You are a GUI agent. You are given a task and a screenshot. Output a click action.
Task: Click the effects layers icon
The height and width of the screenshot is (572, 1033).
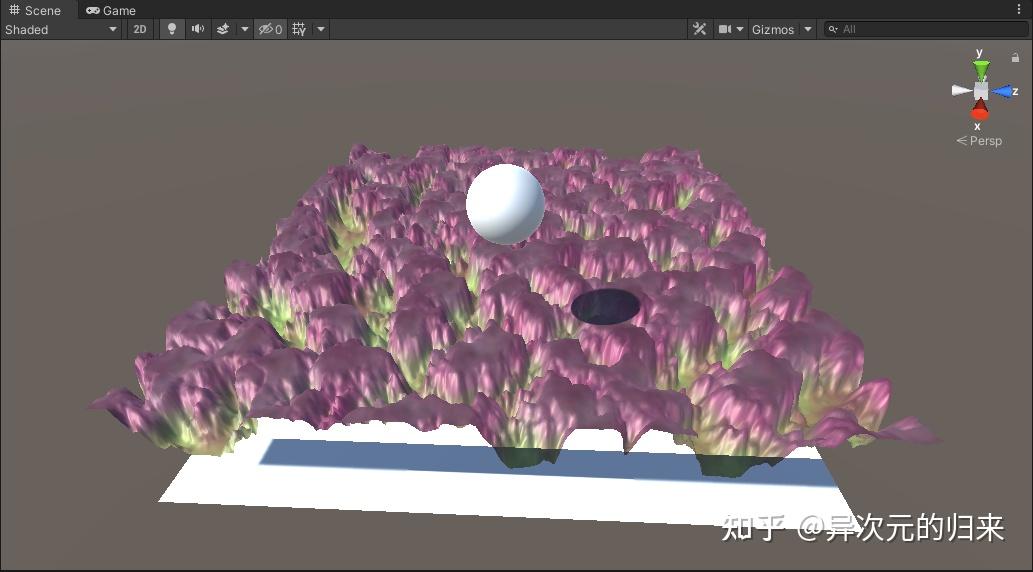coord(223,29)
